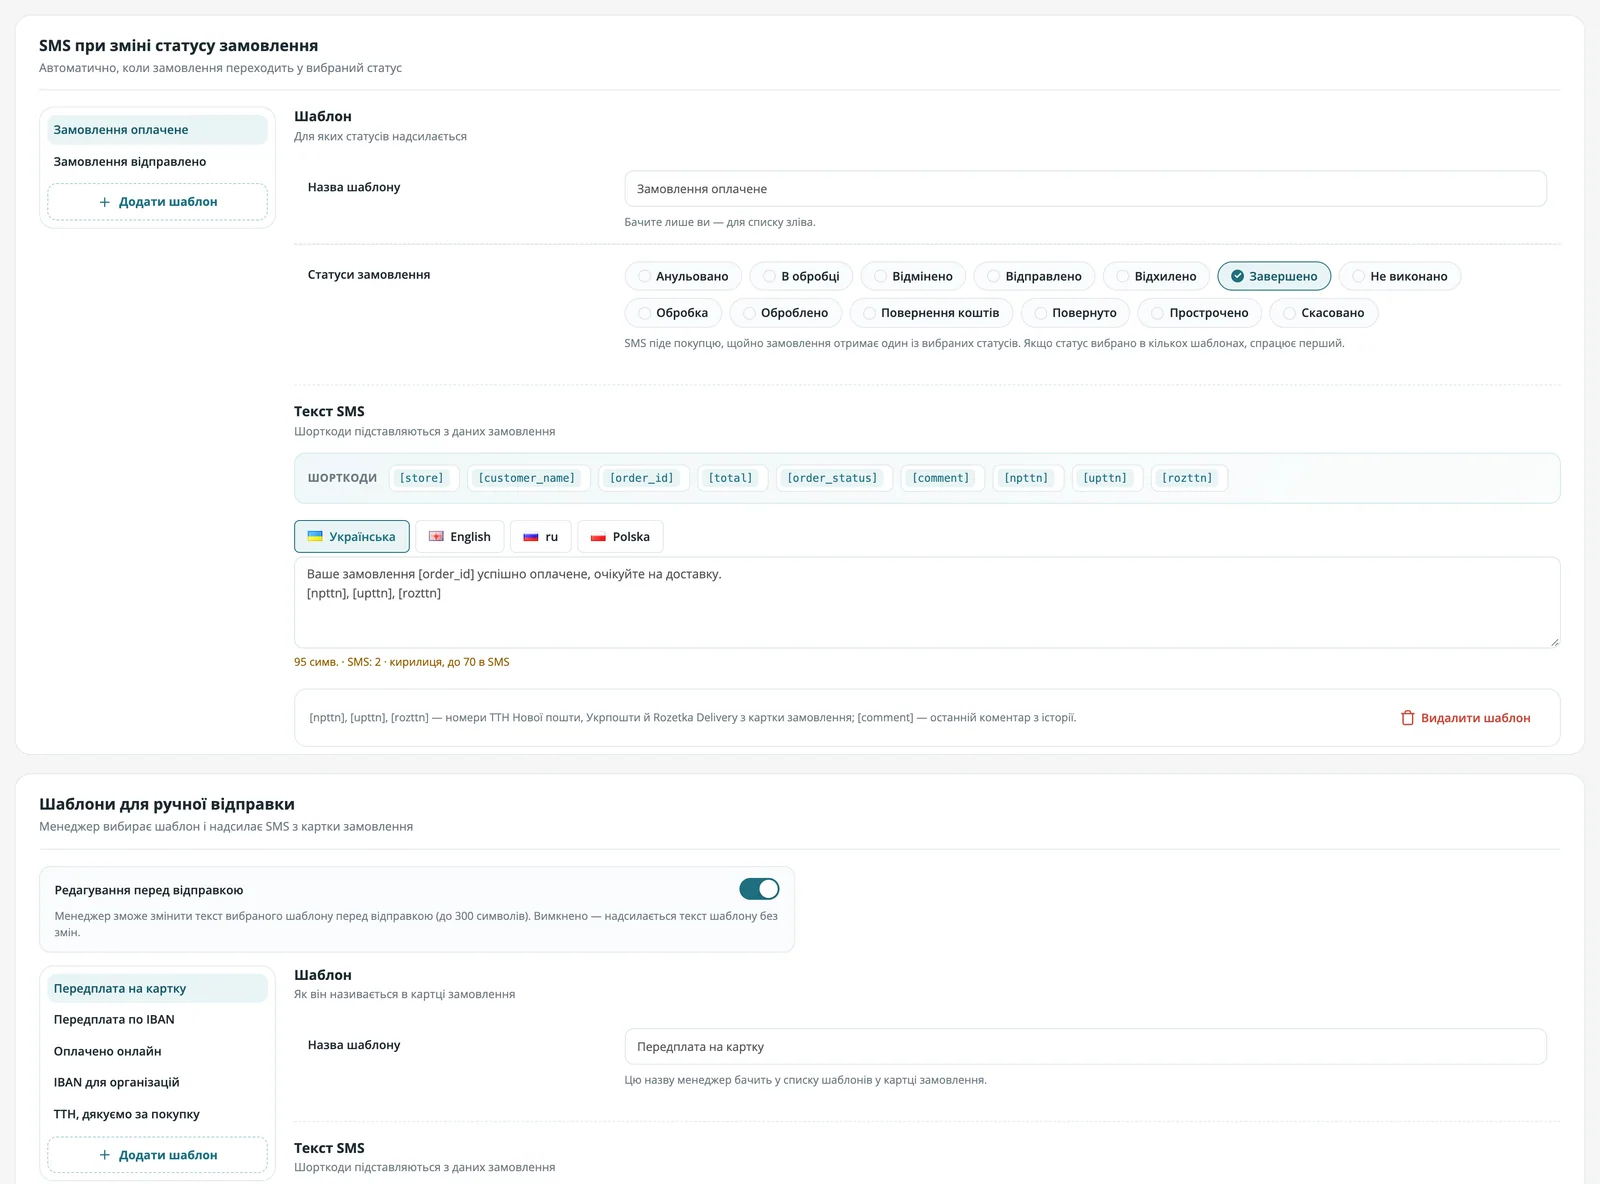Insert the [order_status] shortcode
Viewport: 1600px width, 1184px height.
click(x=832, y=478)
